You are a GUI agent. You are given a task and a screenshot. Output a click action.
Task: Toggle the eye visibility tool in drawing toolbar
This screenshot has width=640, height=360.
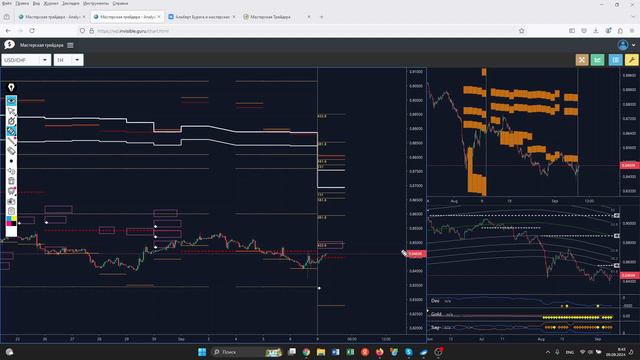click(x=11, y=100)
